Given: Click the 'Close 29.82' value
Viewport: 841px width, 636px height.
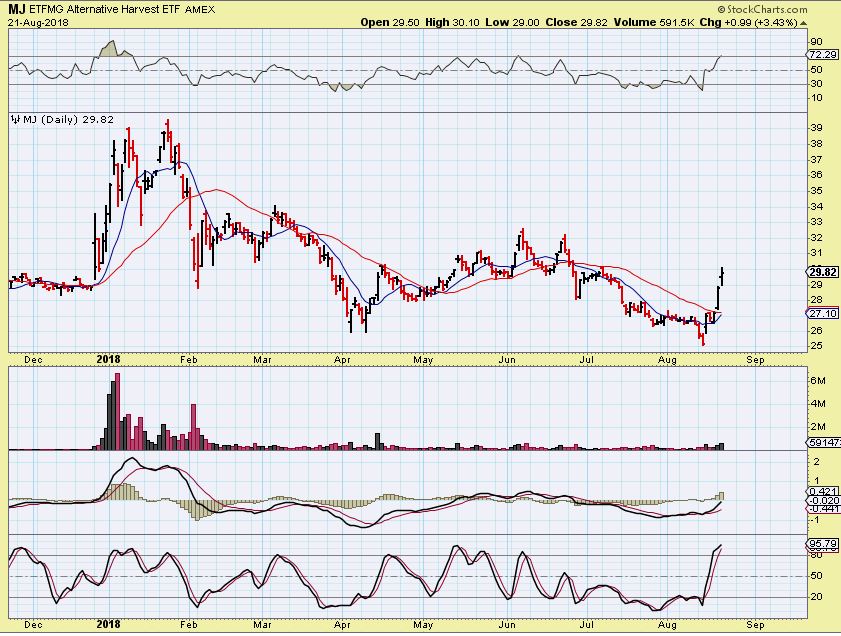Looking at the screenshot, I should [577, 23].
